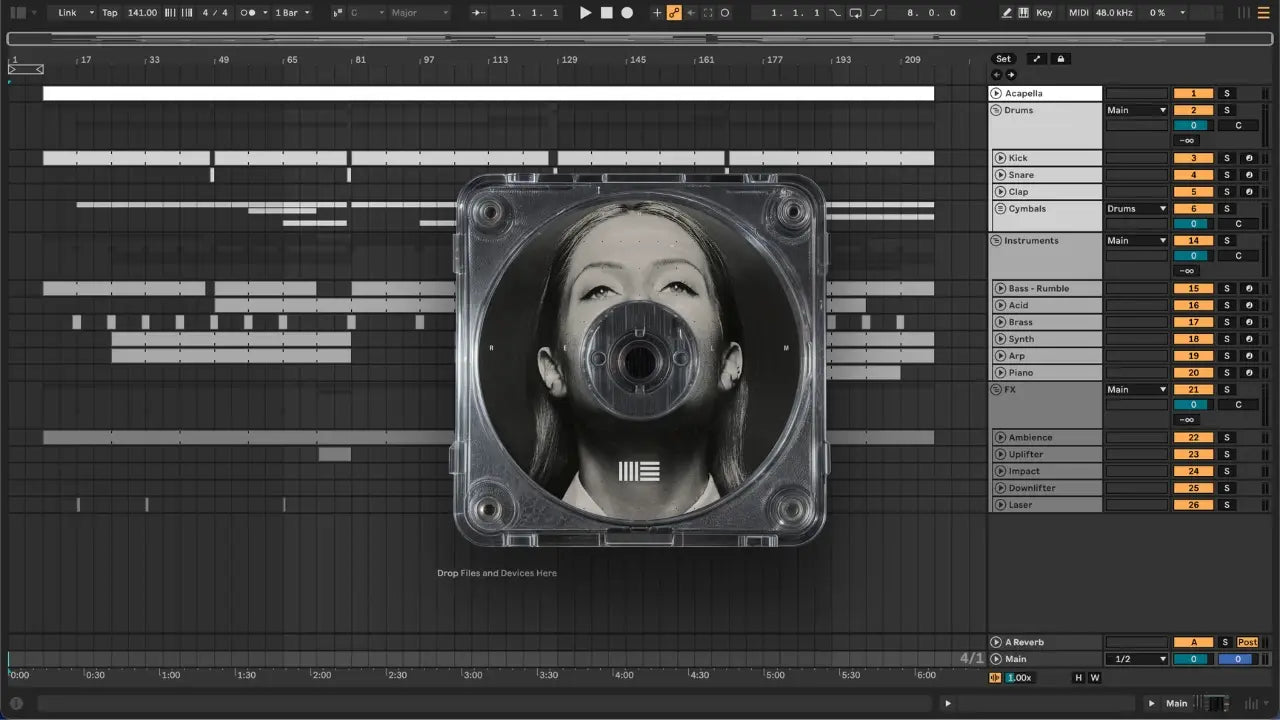Click the Session Record circle icon
Screen dimensions: 1280x720
725,13
